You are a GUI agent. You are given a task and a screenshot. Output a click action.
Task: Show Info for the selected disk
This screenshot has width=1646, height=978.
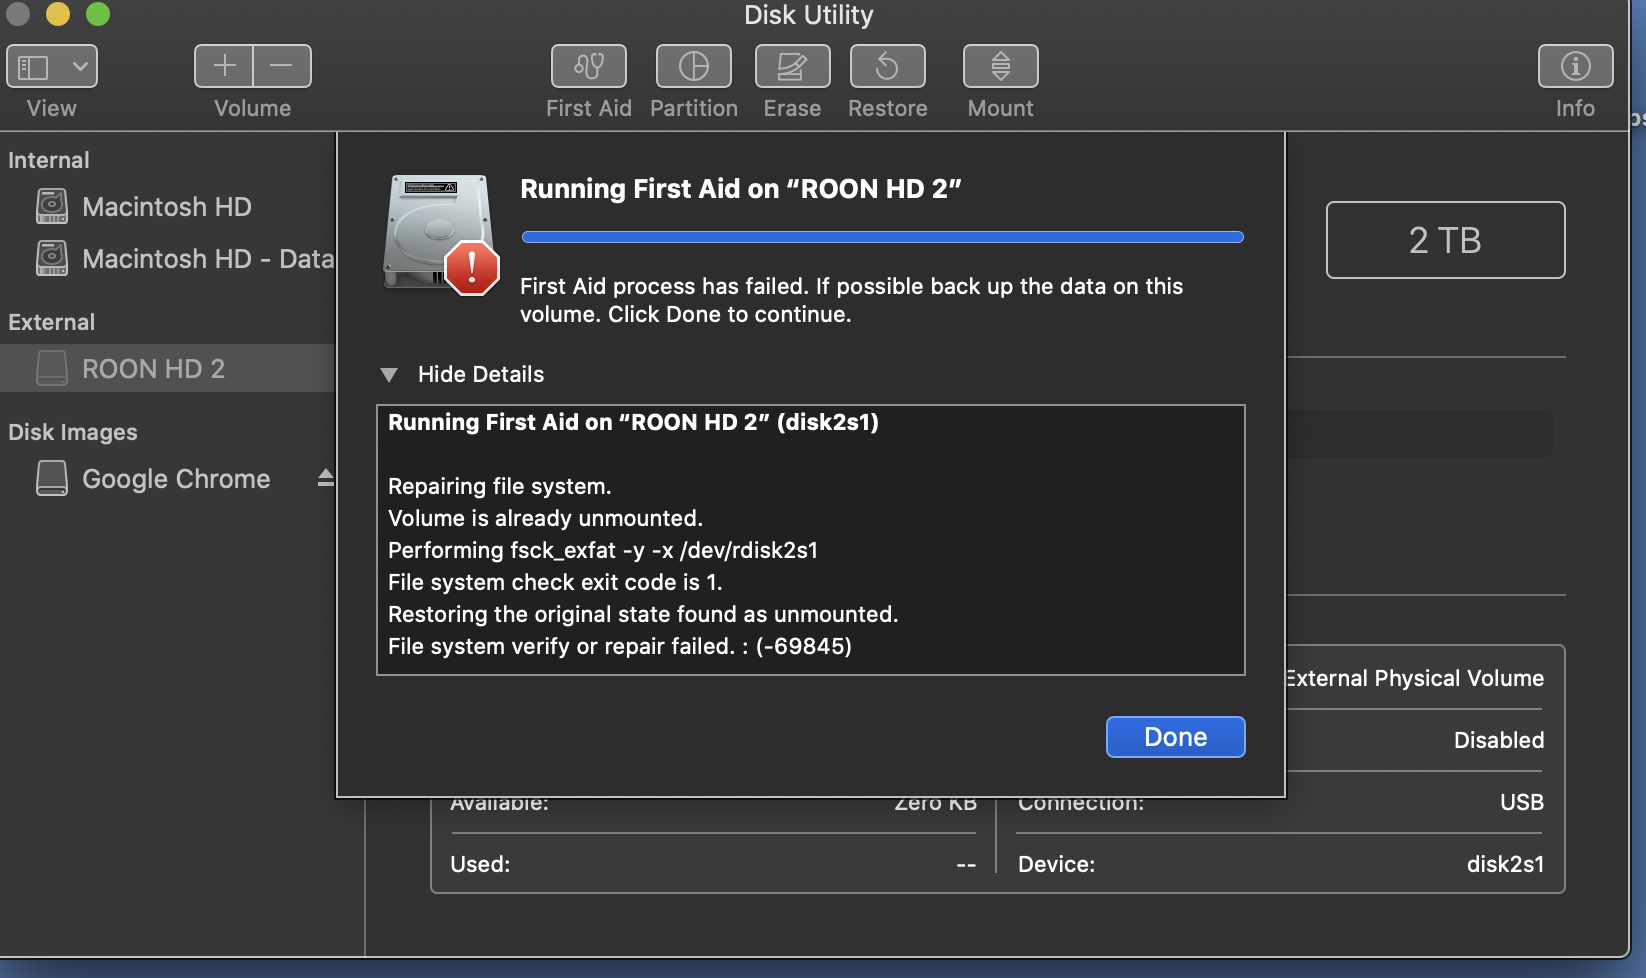pyautogui.click(x=1576, y=67)
